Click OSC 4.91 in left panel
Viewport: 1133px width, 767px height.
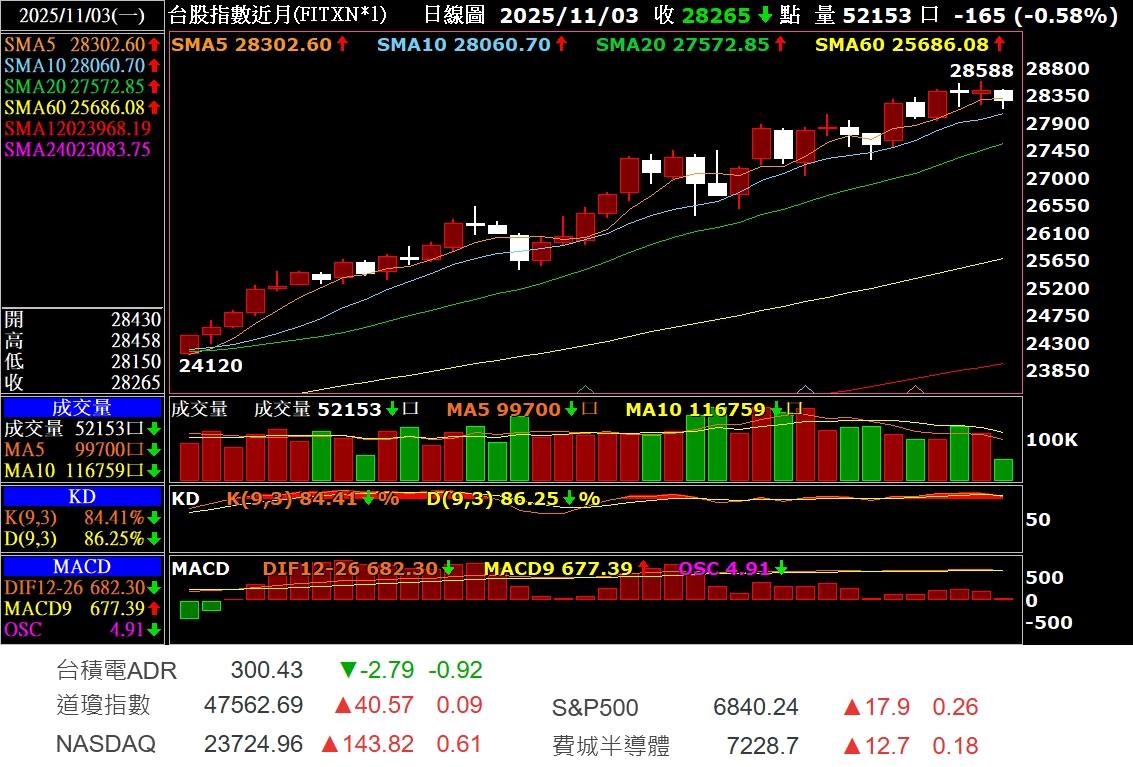click(82, 630)
